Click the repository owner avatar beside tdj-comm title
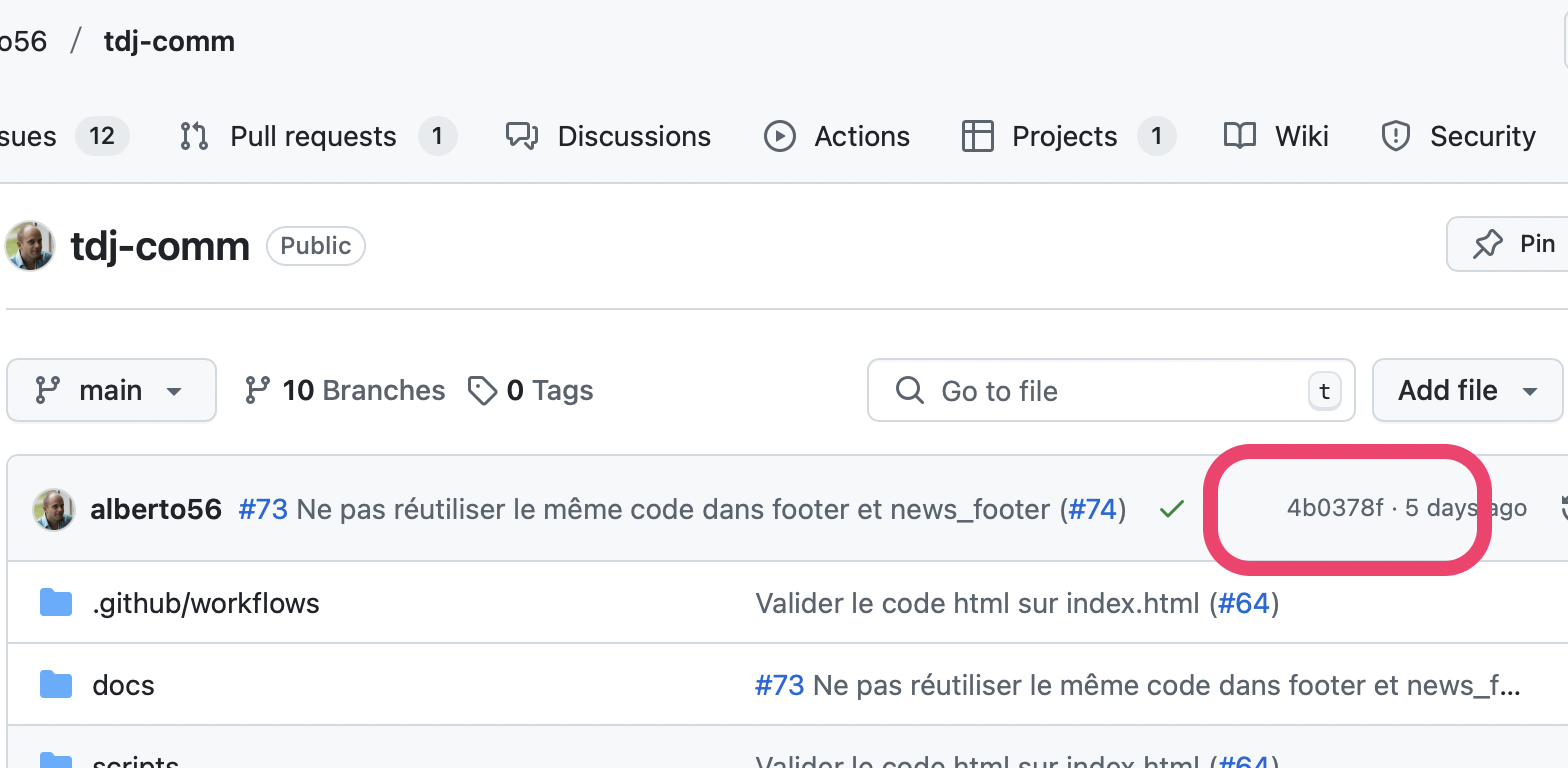Screen dimensions: 1568x768 click(x=29, y=246)
